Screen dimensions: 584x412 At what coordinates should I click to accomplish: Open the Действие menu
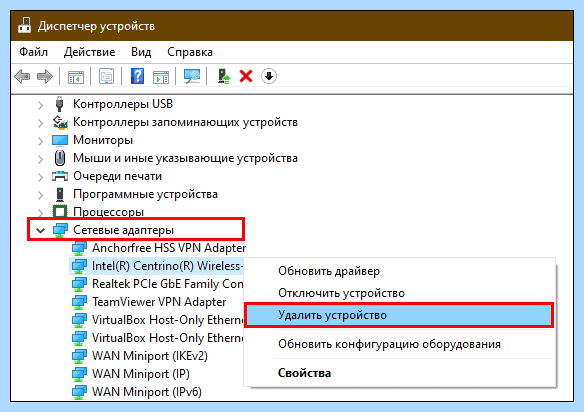(89, 52)
